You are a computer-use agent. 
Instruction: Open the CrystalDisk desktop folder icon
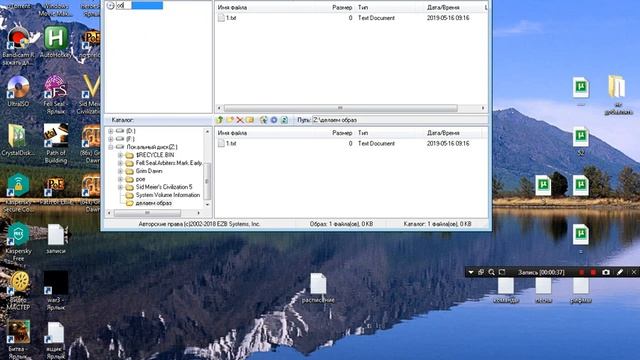17,141
